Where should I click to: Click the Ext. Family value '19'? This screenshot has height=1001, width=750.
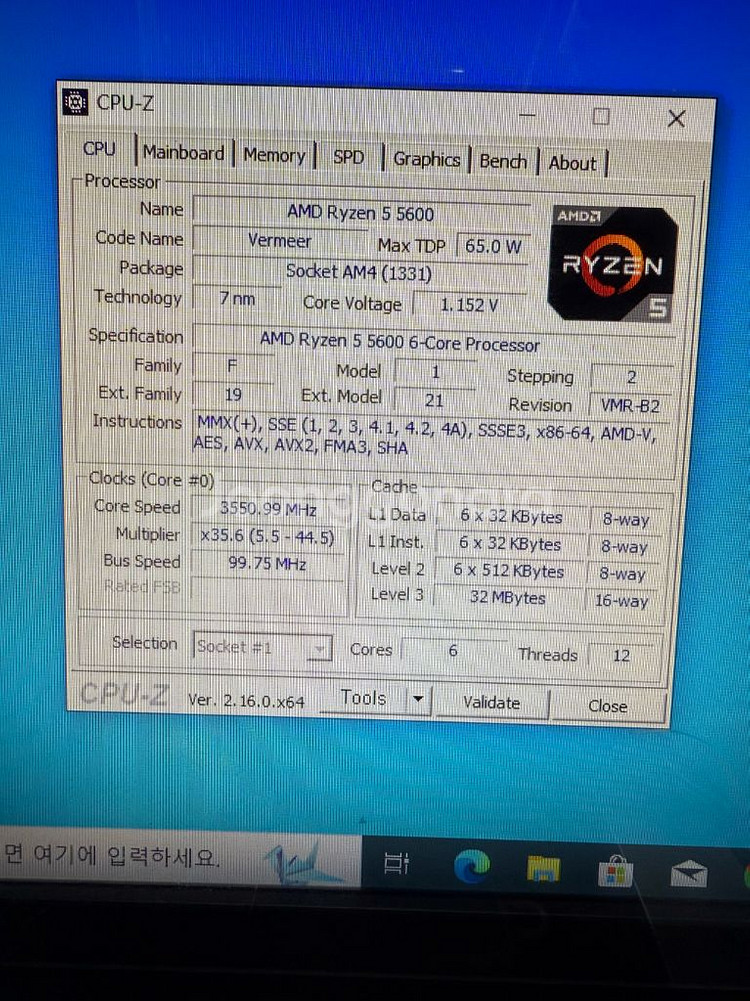click(233, 395)
